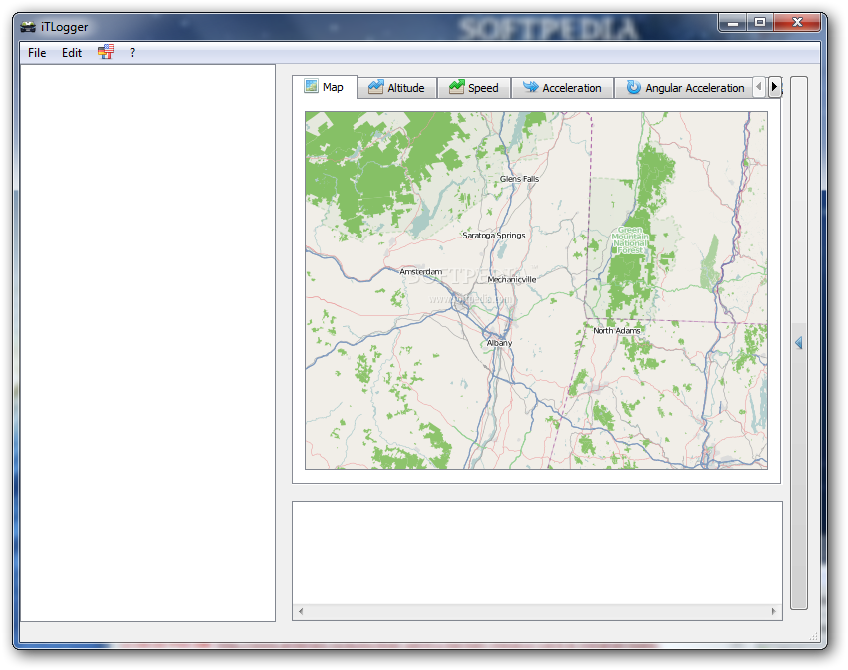Click Mechanicville label on the map
The width and height of the screenshot is (848, 670).
(512, 280)
